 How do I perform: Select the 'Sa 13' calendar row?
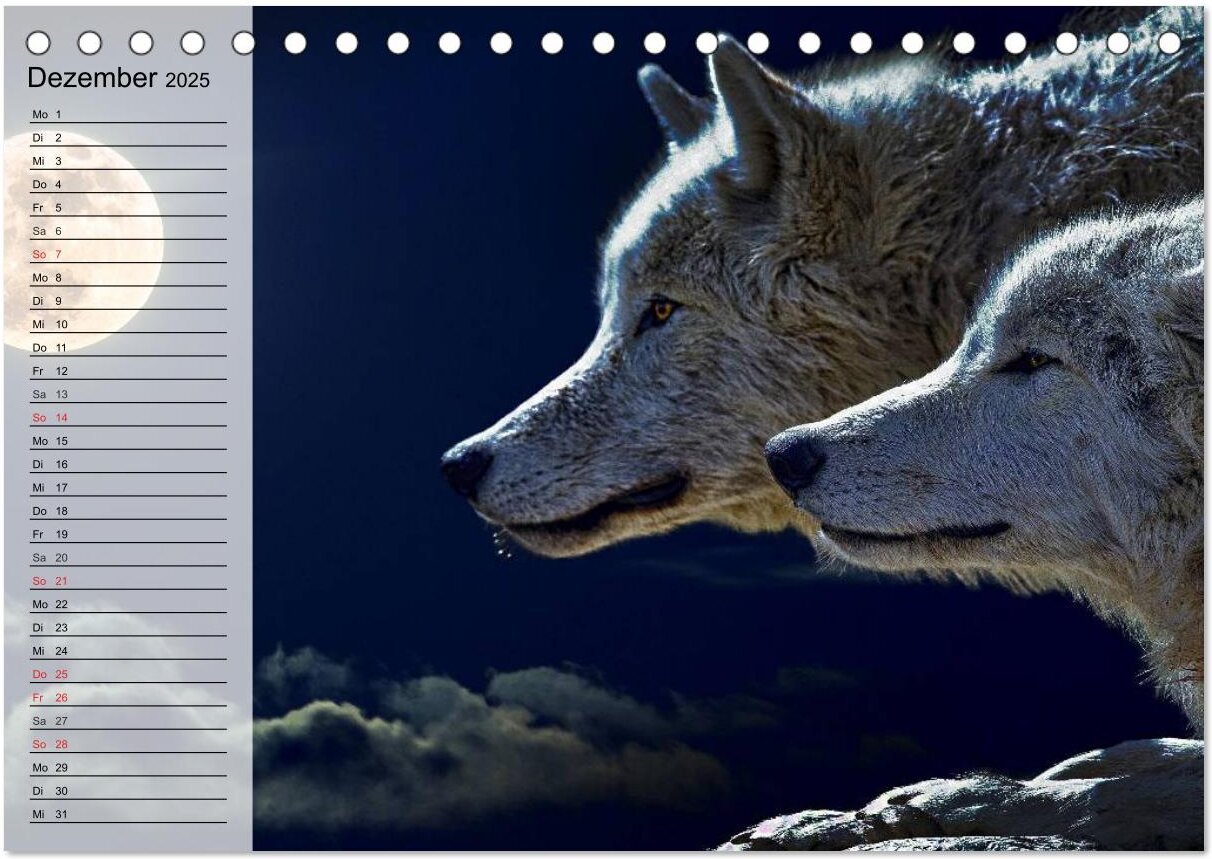[x=128, y=394]
